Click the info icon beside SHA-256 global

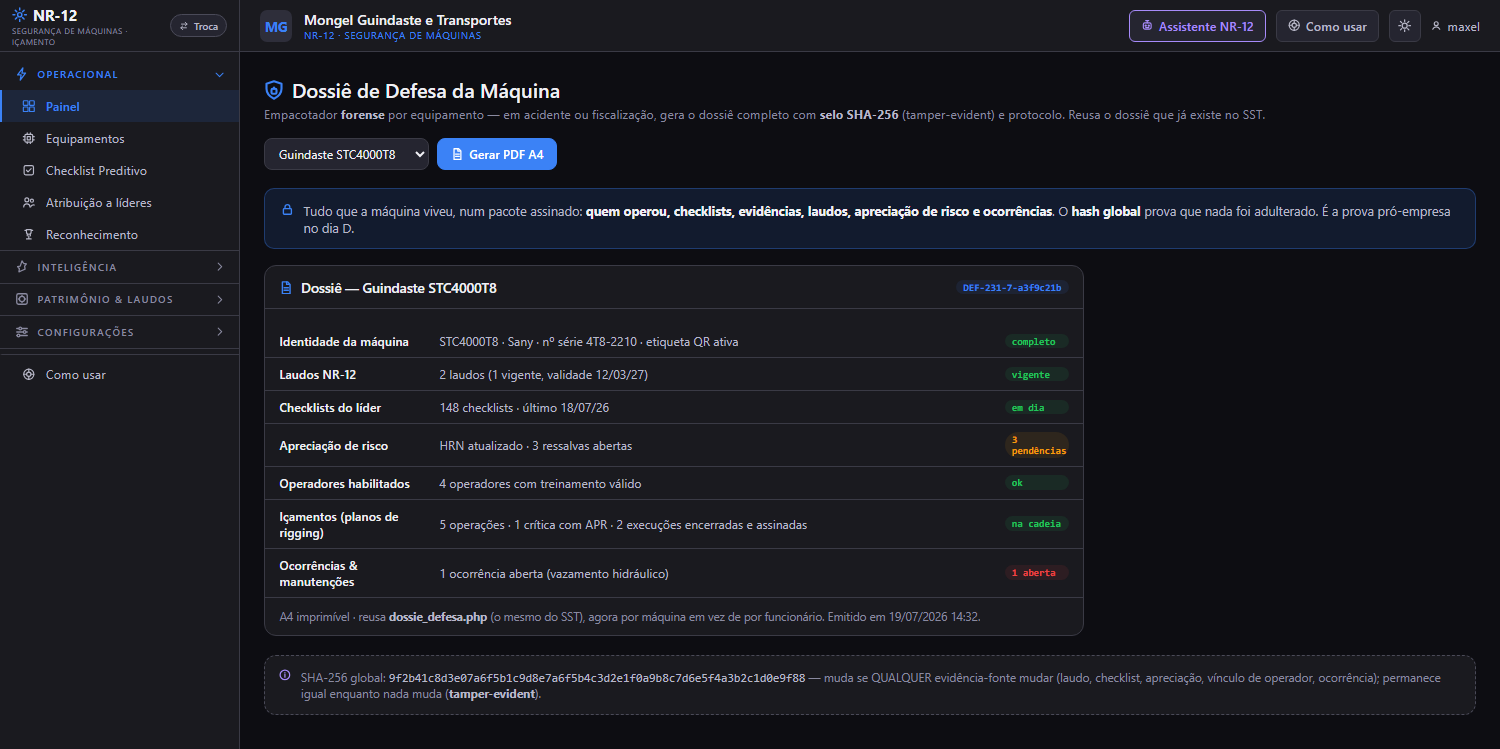(x=285, y=675)
